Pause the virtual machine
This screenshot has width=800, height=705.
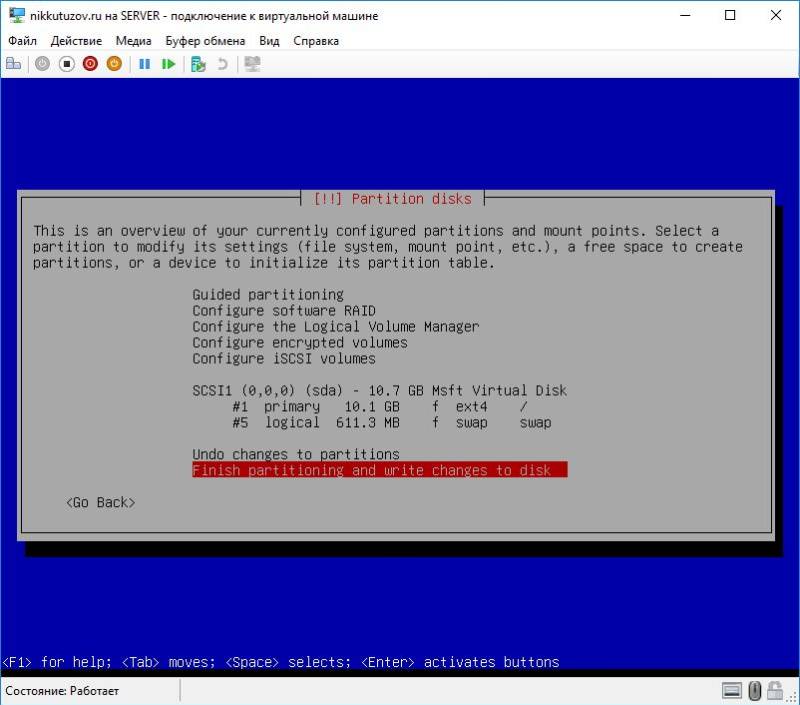tap(144, 64)
